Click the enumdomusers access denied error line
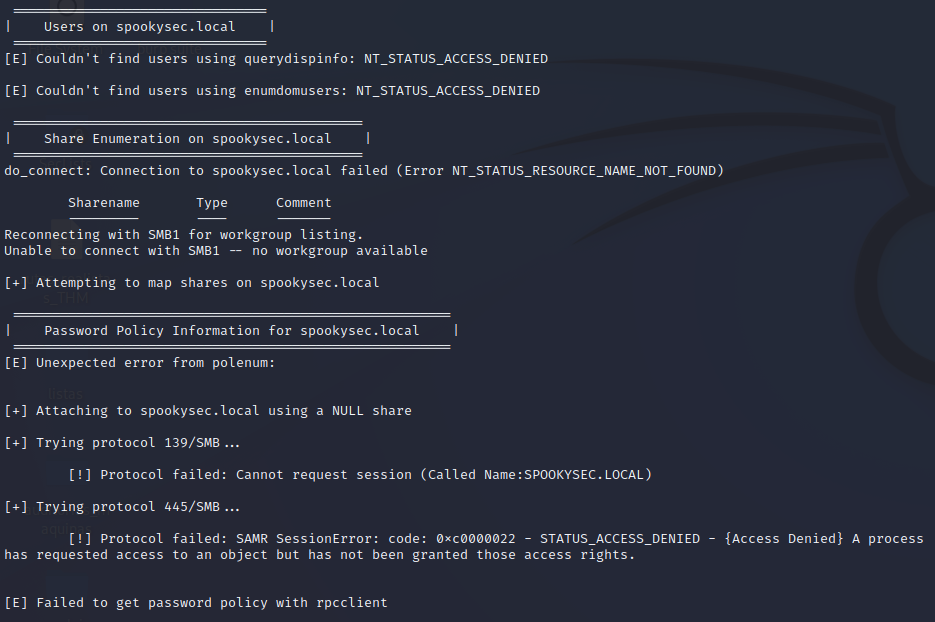This screenshot has height=622, width=935. pos(272,91)
